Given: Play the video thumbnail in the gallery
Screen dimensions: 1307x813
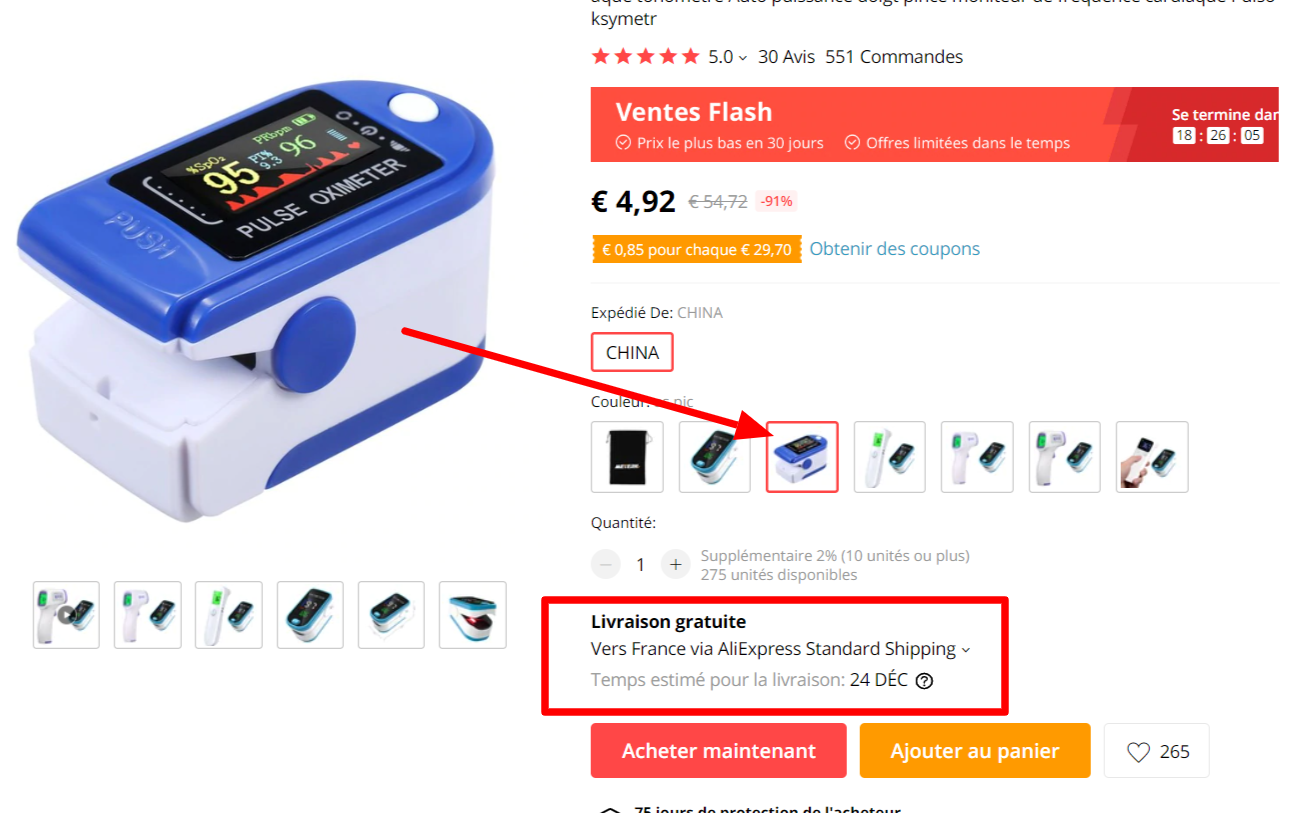Looking at the screenshot, I should (66, 615).
